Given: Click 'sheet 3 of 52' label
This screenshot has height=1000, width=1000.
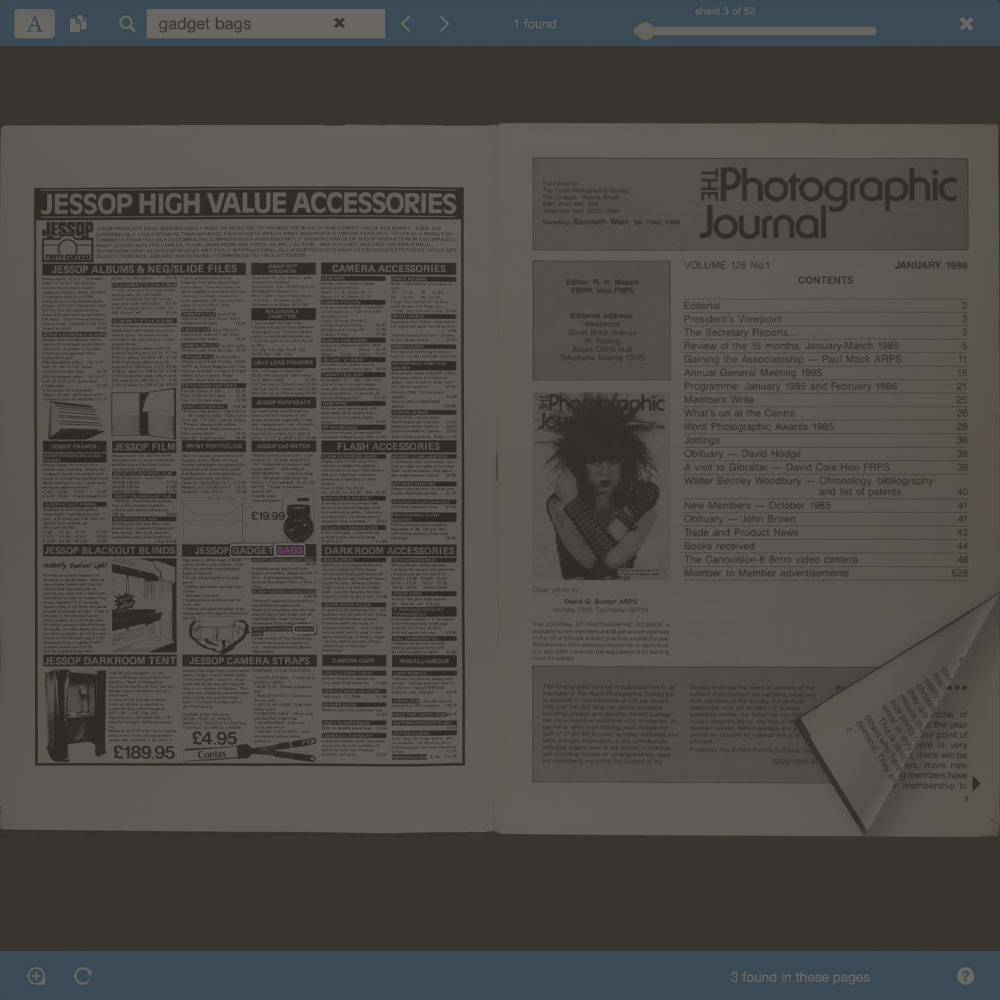Looking at the screenshot, I should [725, 11].
